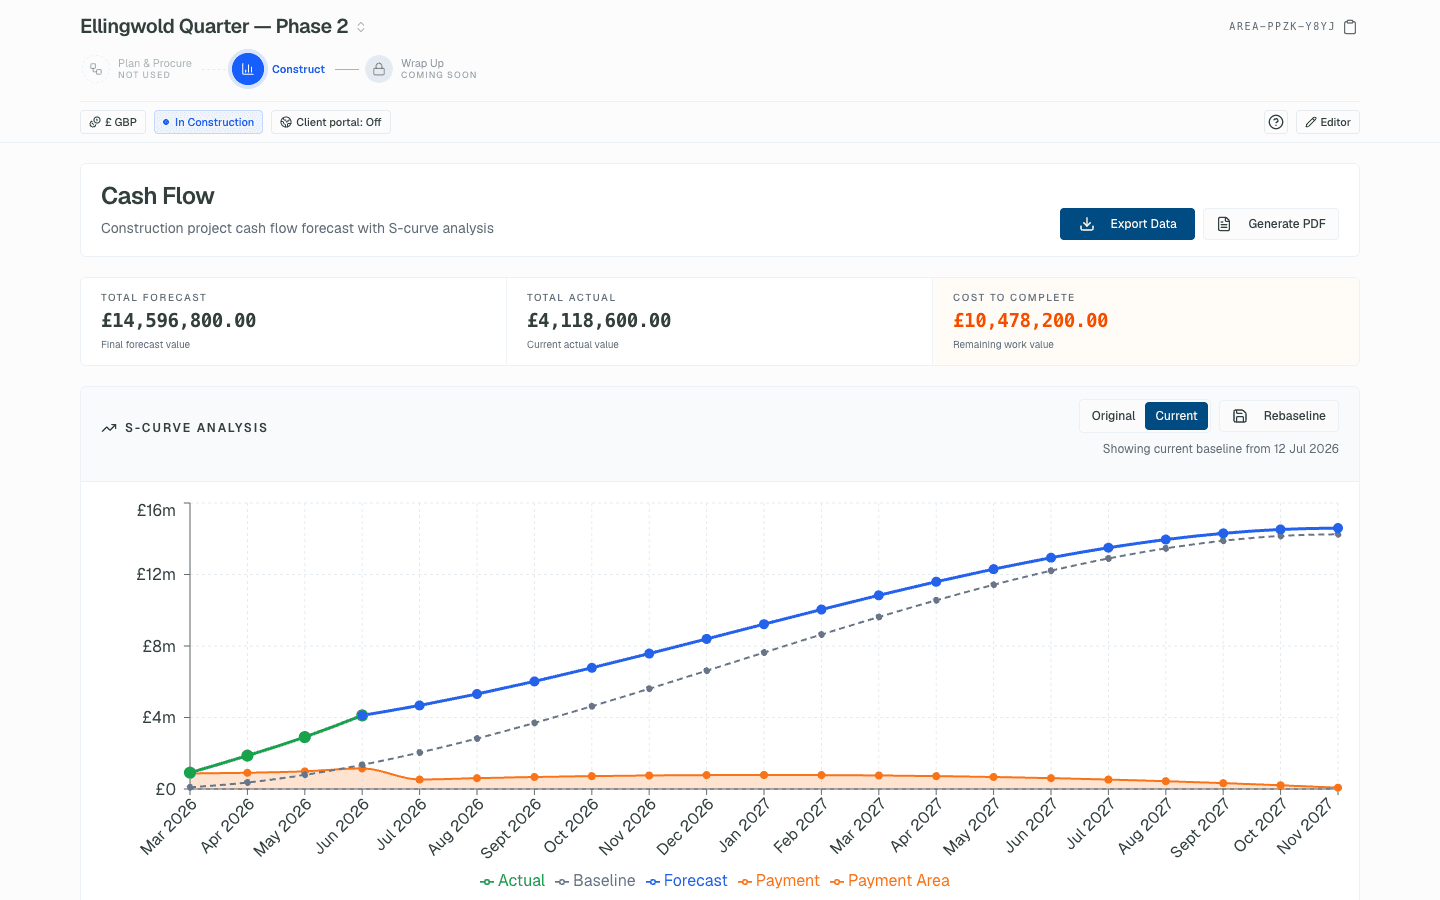Click the forecast data point at Dec 2026

point(707,639)
